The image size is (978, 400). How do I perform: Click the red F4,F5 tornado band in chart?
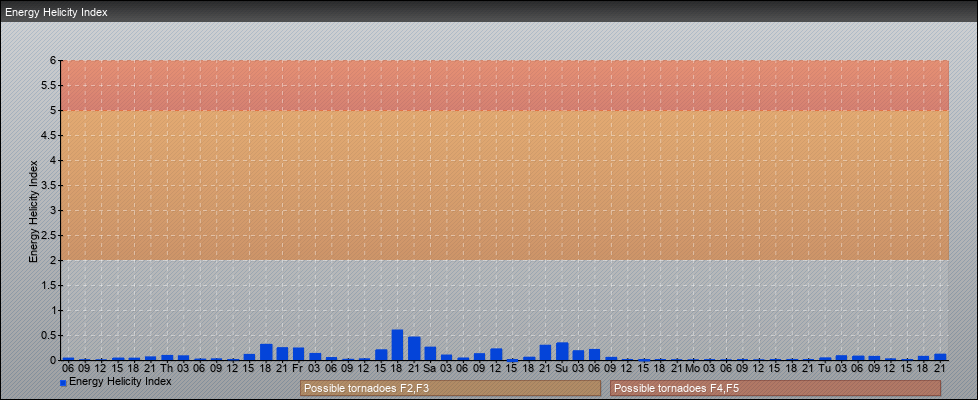point(505,85)
